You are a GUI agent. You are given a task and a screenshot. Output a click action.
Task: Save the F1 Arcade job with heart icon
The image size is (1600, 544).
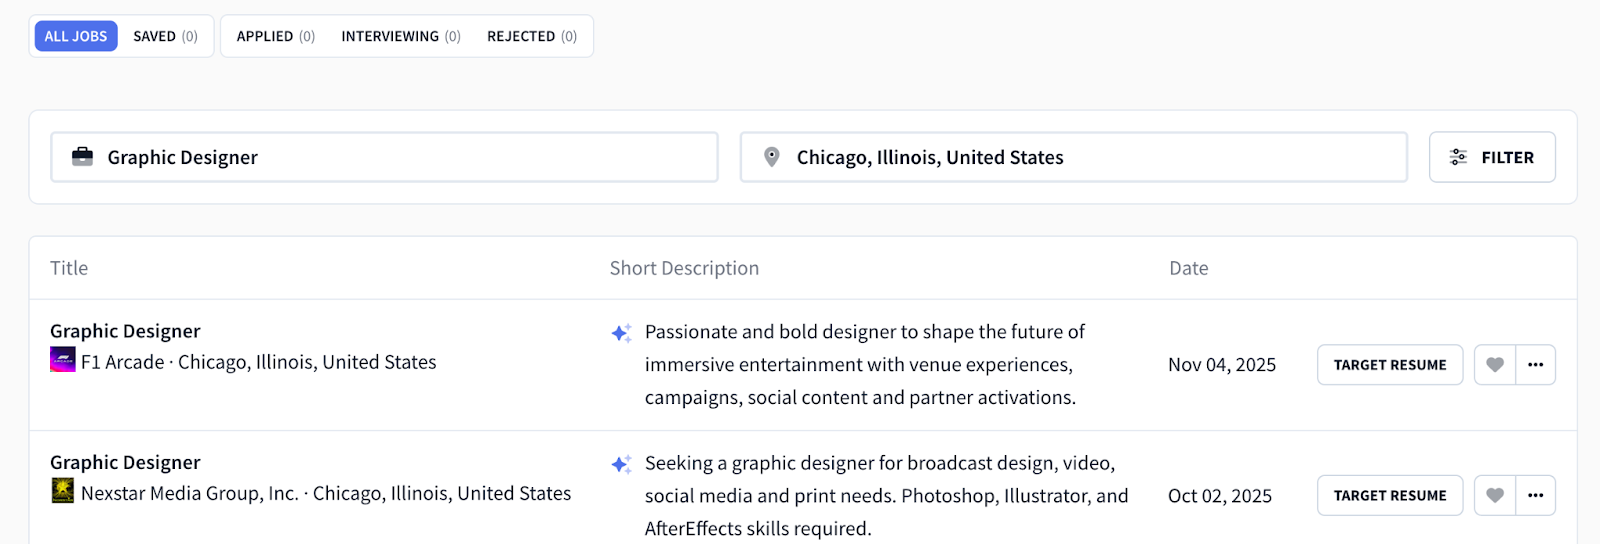1495,365
